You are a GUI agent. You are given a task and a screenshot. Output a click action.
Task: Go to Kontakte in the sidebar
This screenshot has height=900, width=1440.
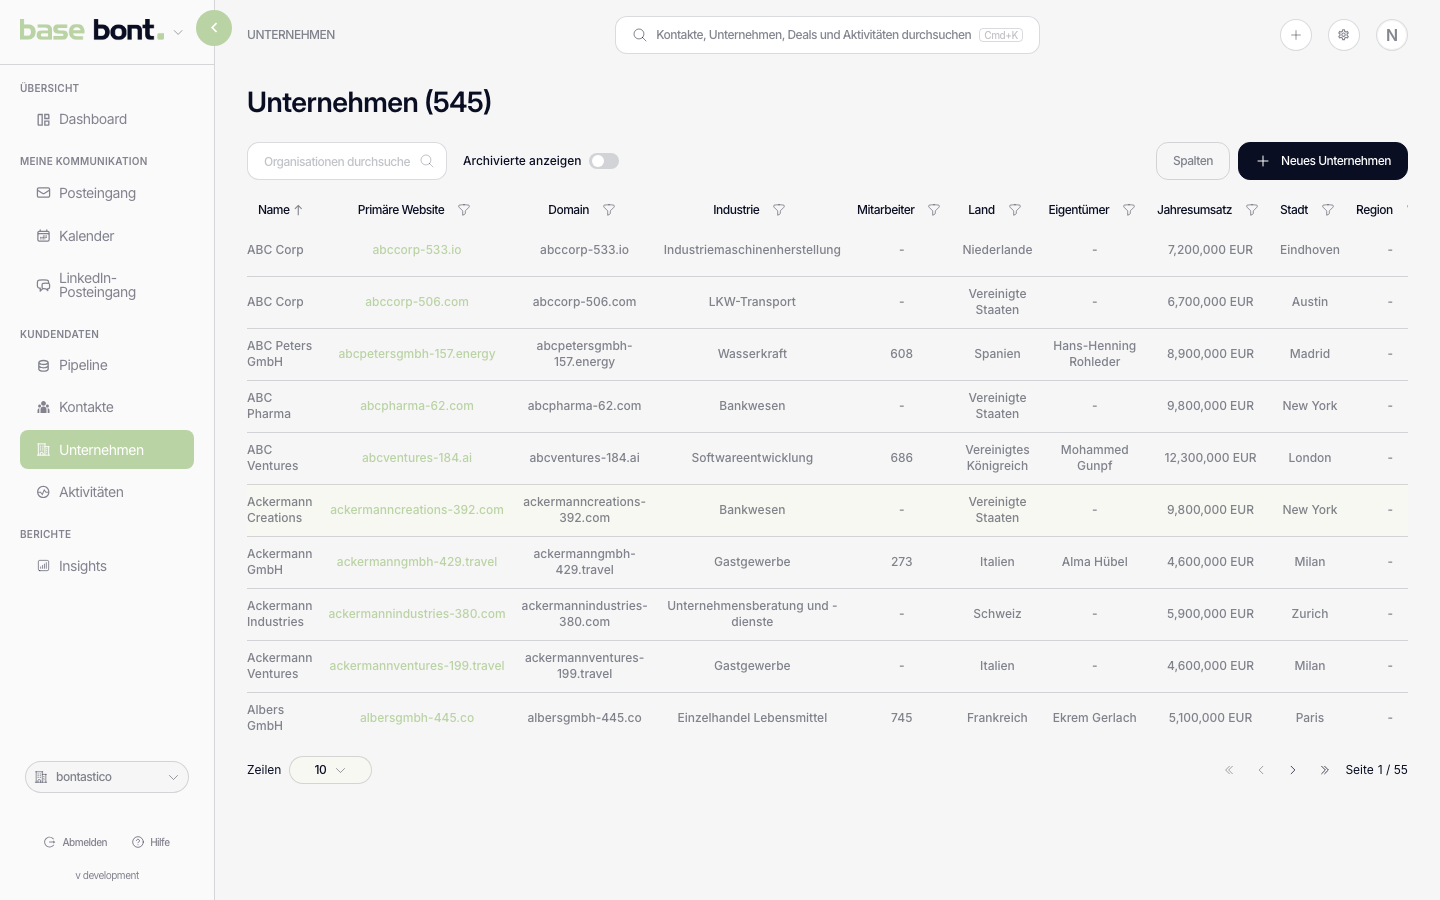tap(107, 407)
